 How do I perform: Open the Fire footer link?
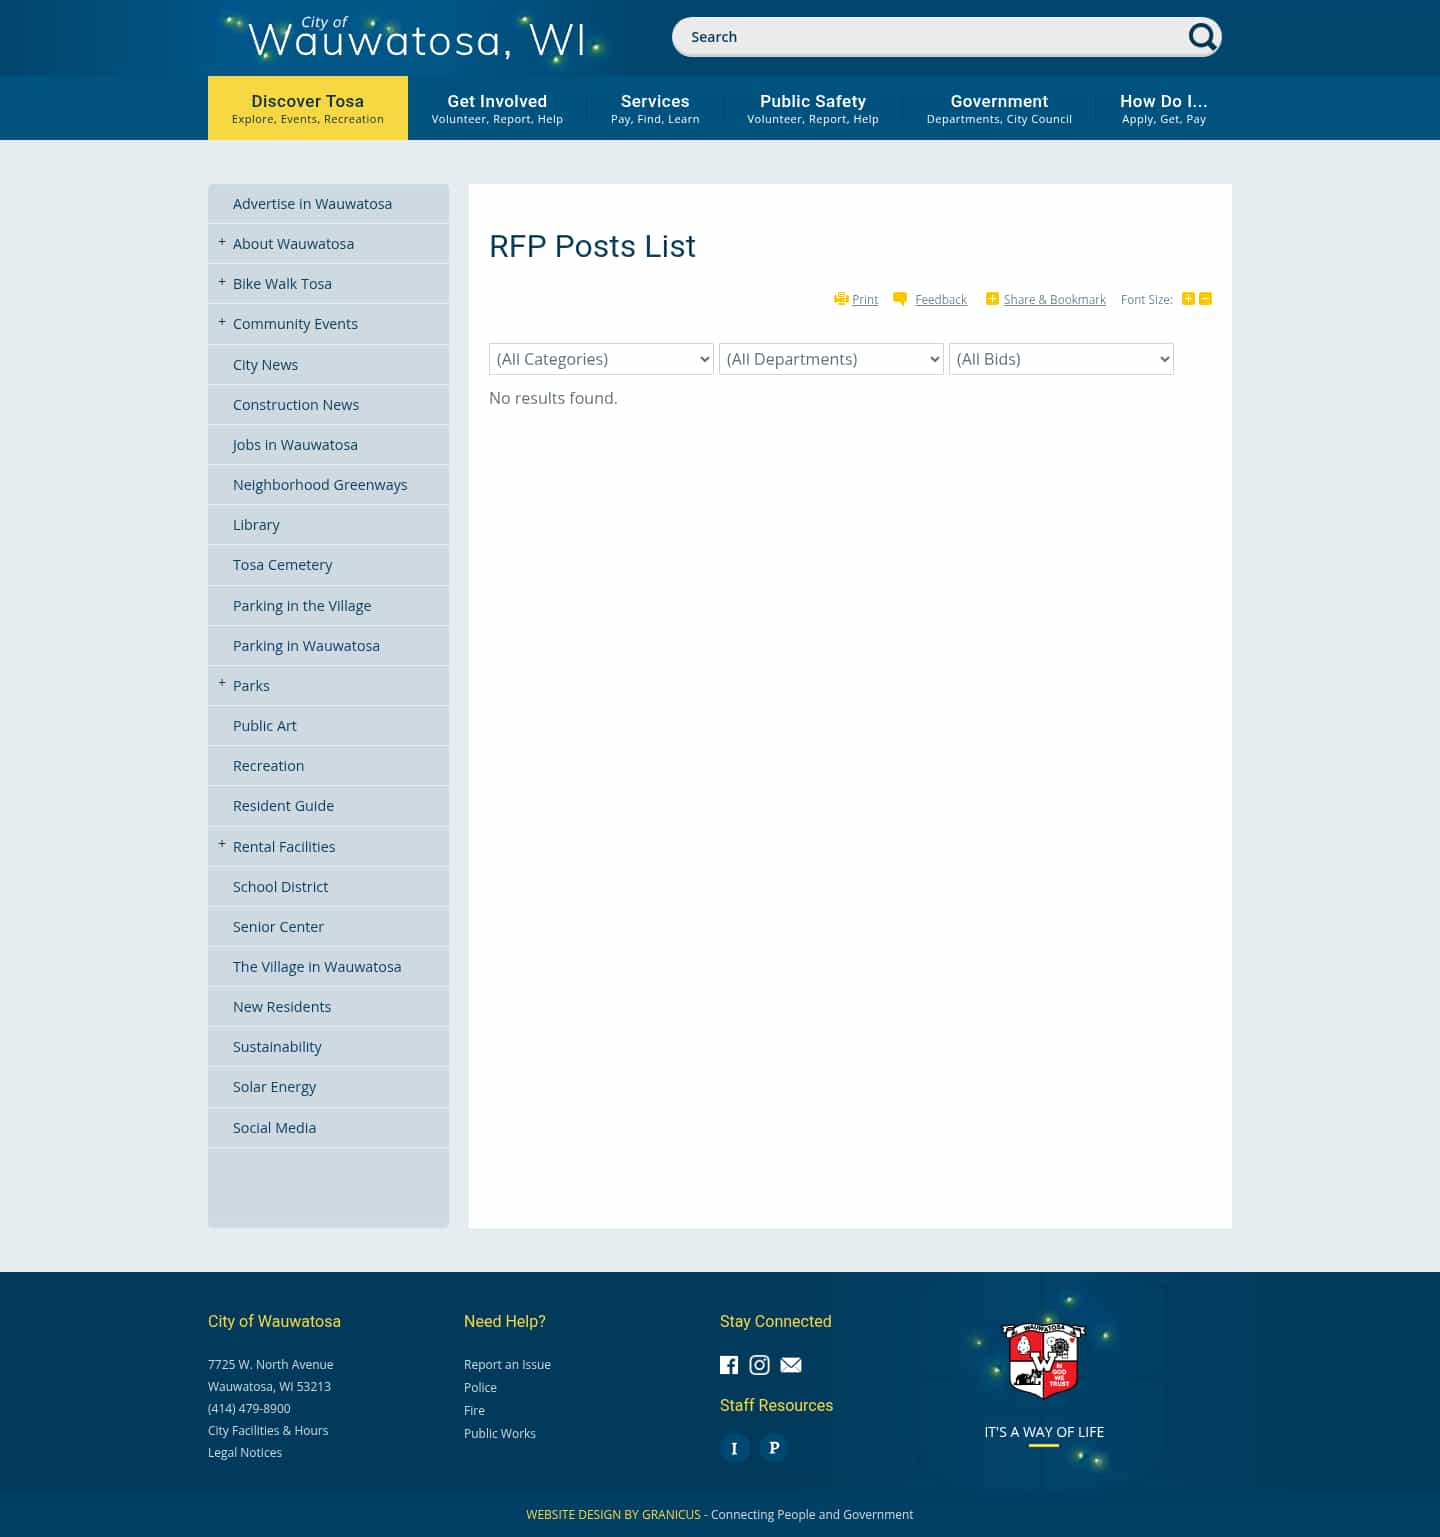tap(474, 1411)
